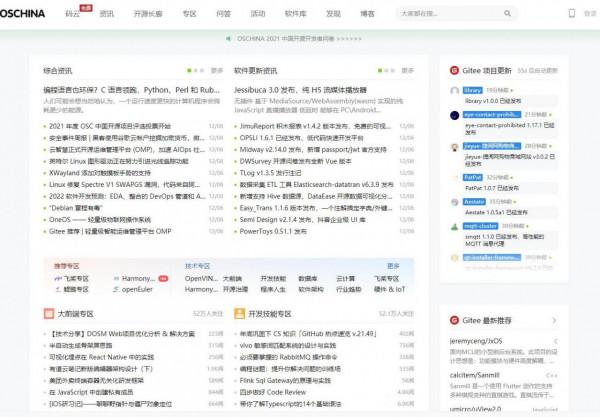Open the Flink Sql Gateway article

[x=285, y=381]
